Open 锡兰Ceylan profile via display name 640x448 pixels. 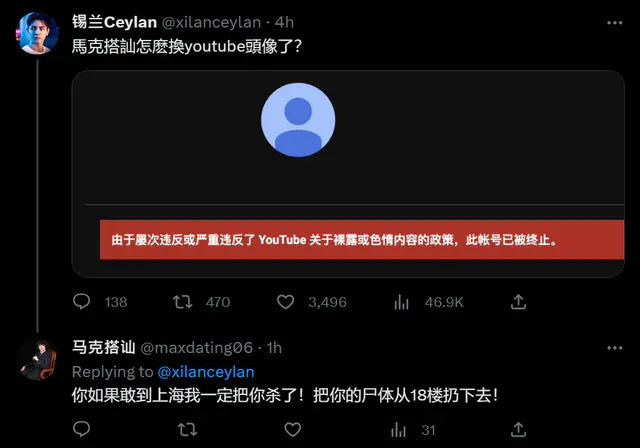click(x=114, y=22)
